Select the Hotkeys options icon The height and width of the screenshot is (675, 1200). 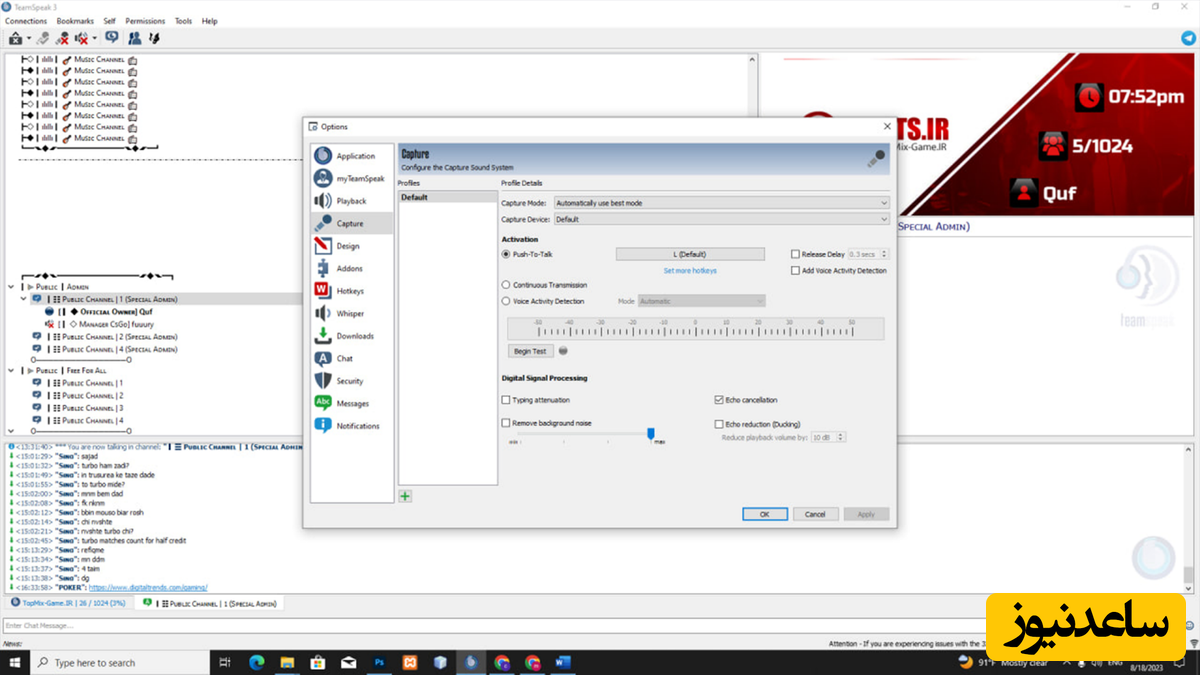(323, 291)
